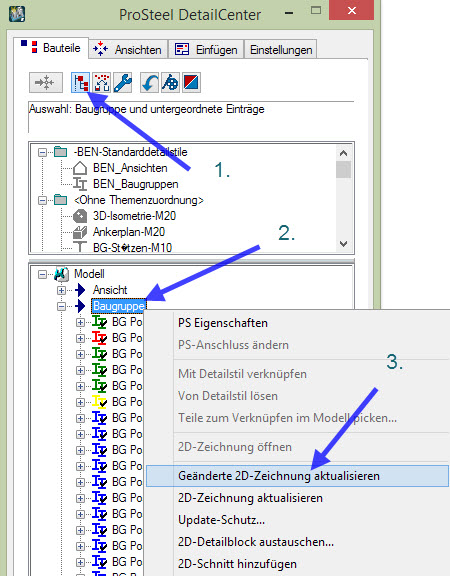Choose 2D-Detailblock austauschen... entry
This screenshot has width=450, height=576.
[x=256, y=542]
